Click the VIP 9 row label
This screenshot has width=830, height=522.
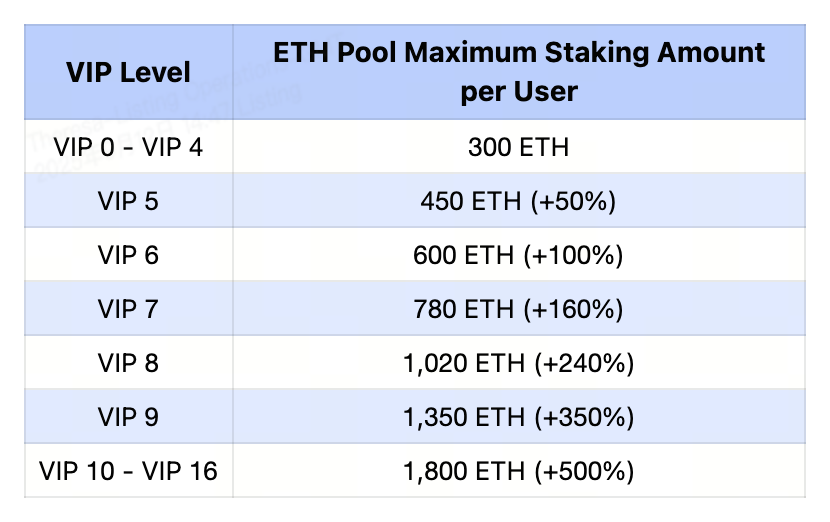[128, 417]
